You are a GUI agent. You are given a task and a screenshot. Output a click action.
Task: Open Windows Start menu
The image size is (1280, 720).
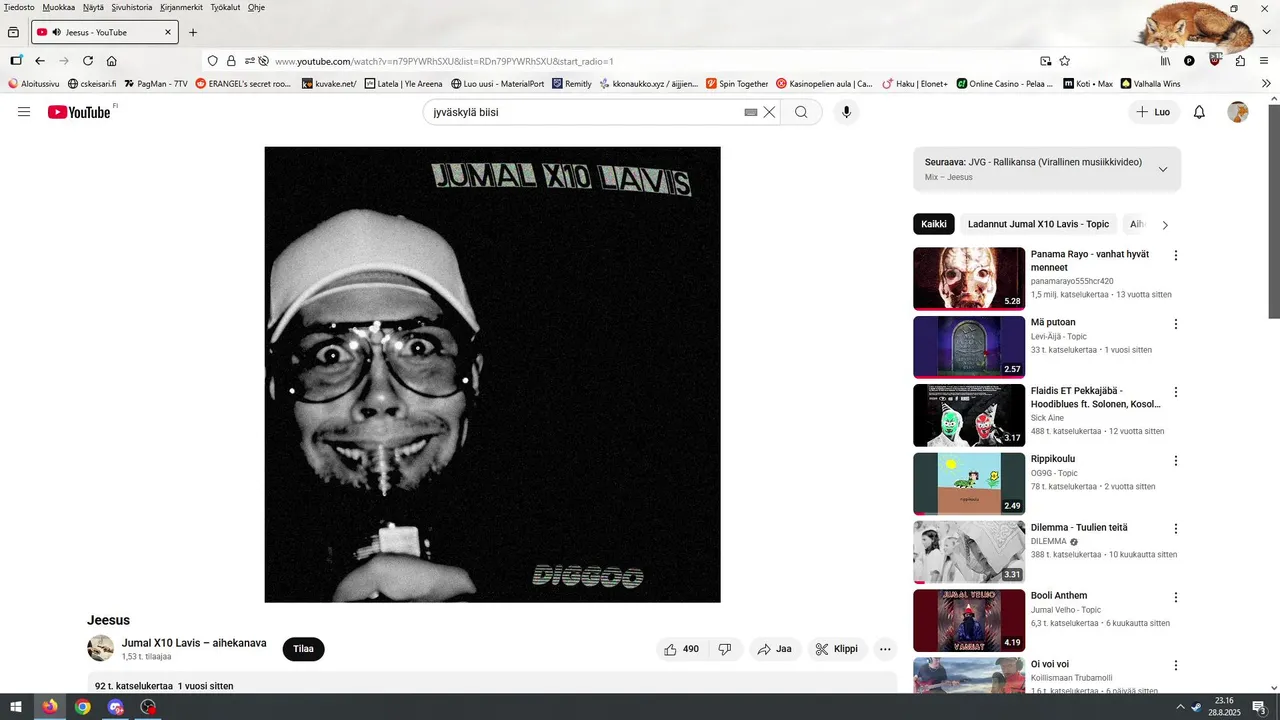[16, 707]
